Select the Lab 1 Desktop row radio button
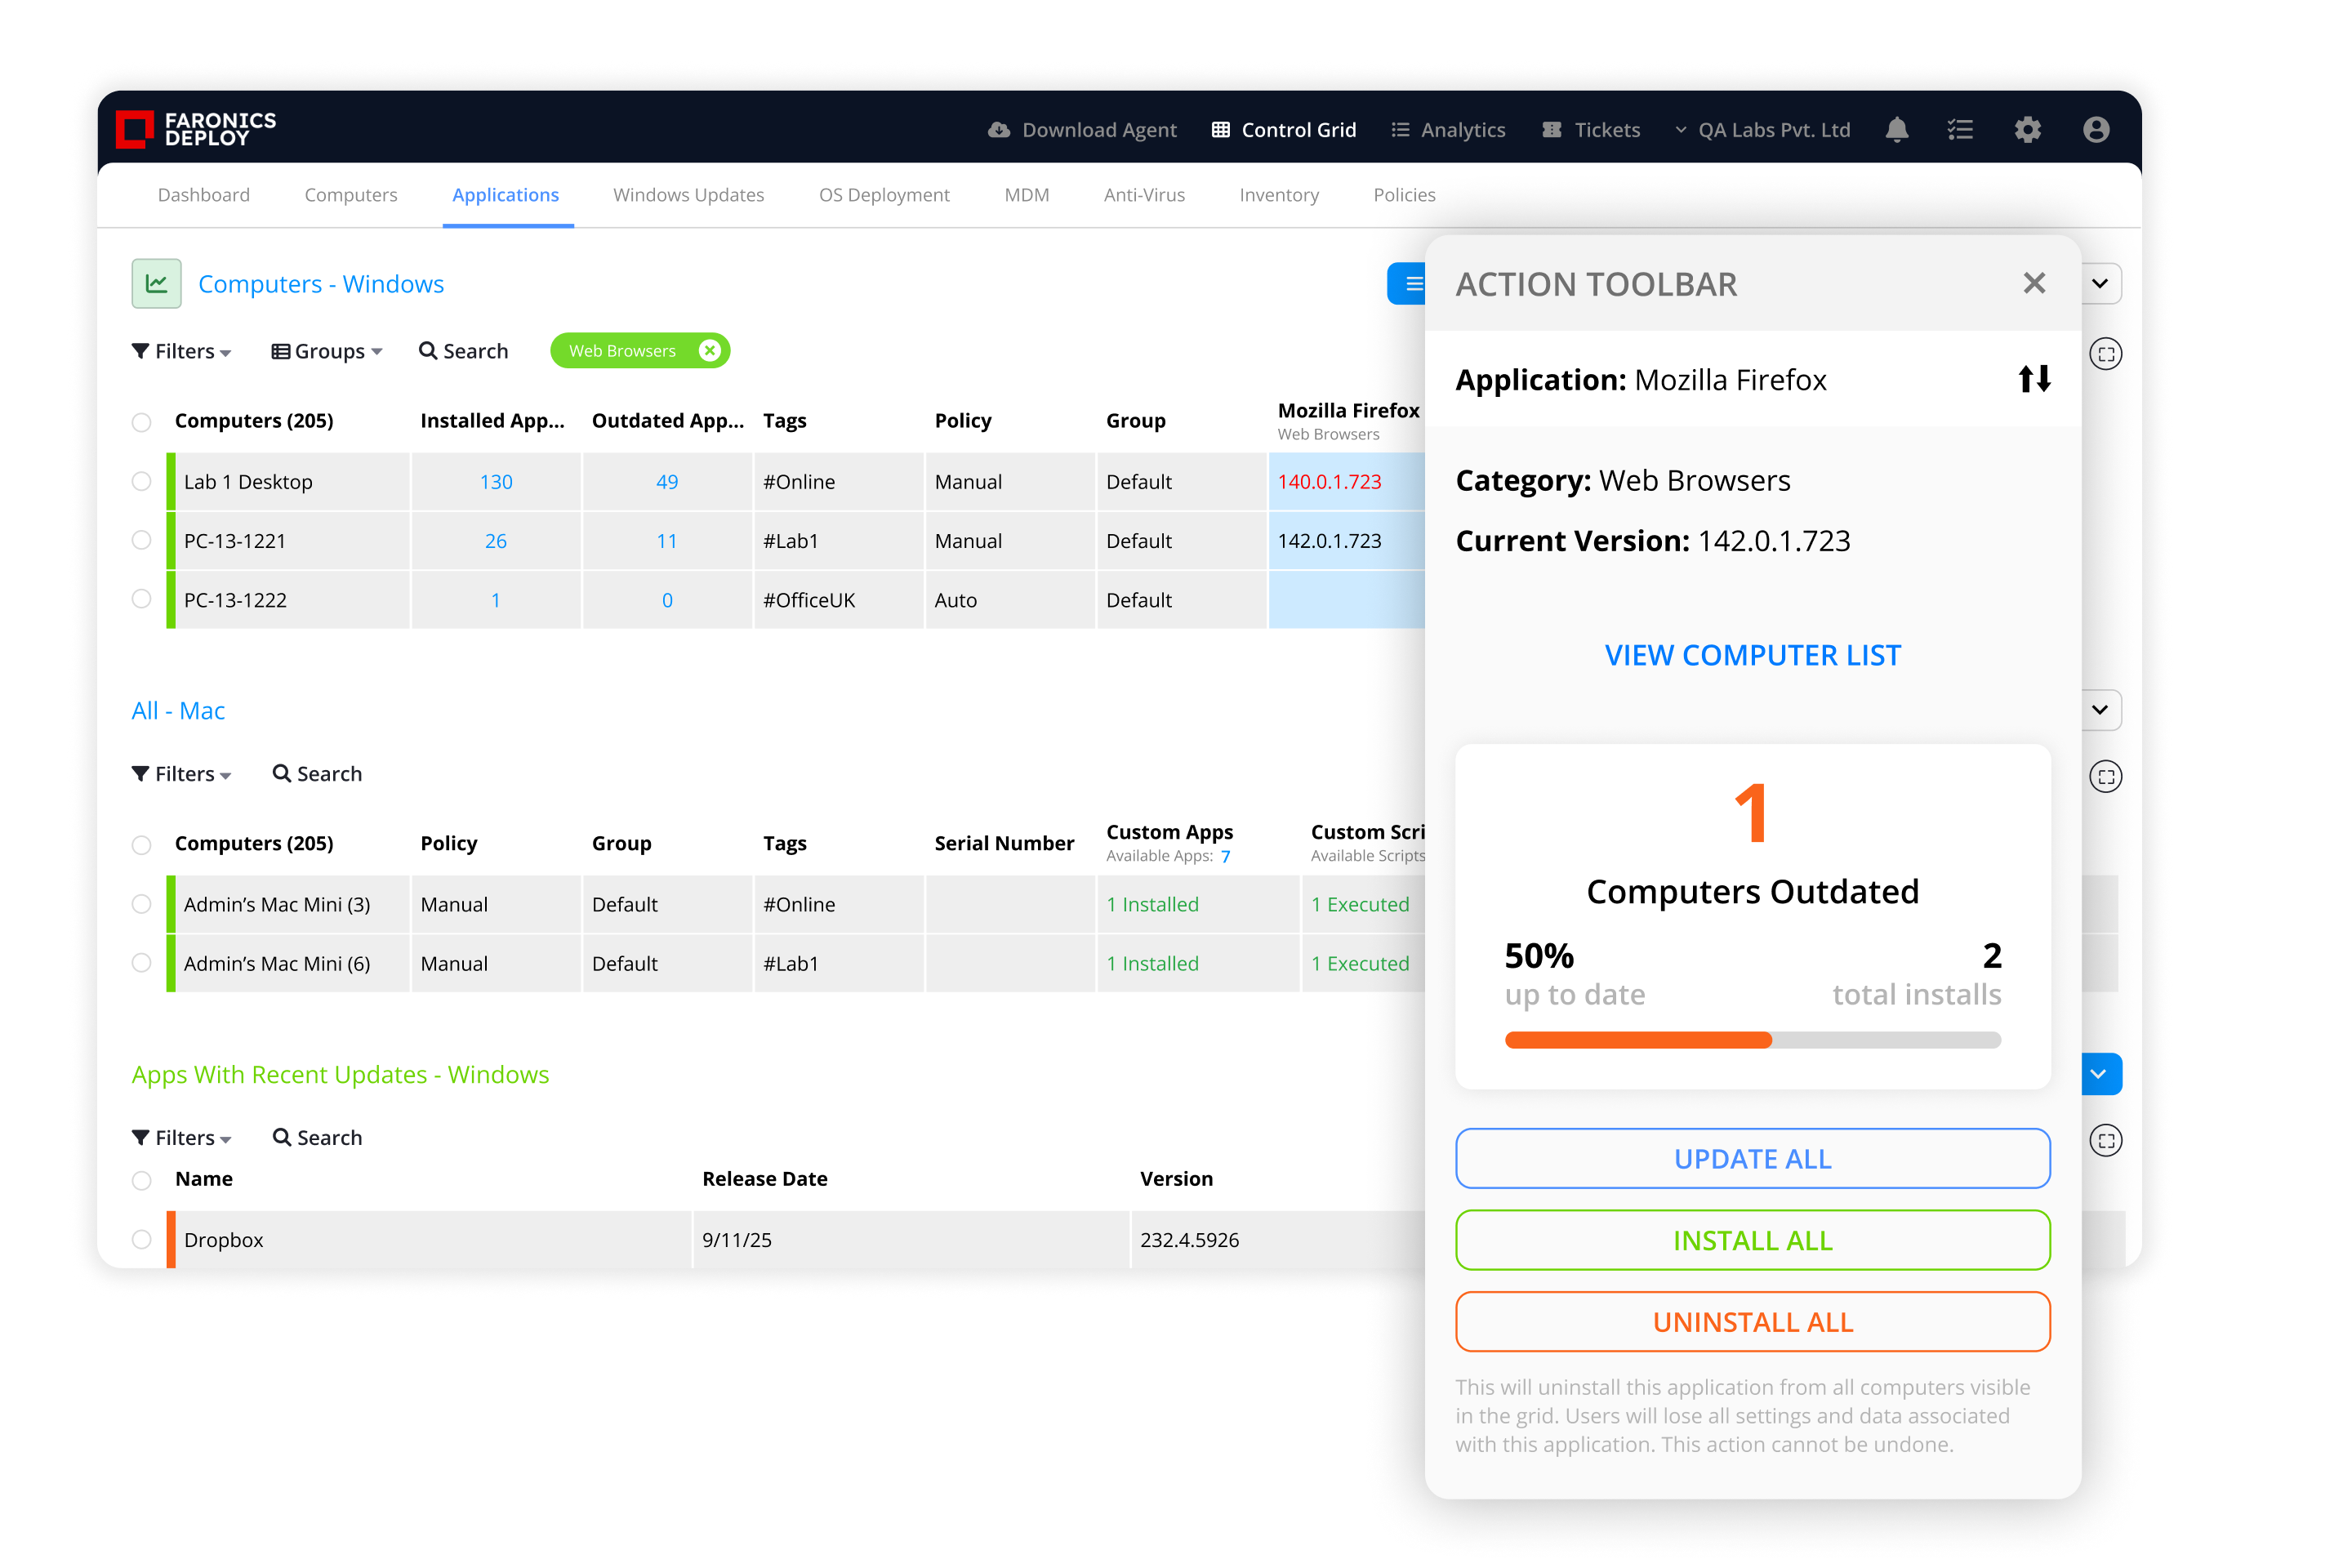Image resolution: width=2352 pixels, height=1568 pixels. [x=142, y=481]
